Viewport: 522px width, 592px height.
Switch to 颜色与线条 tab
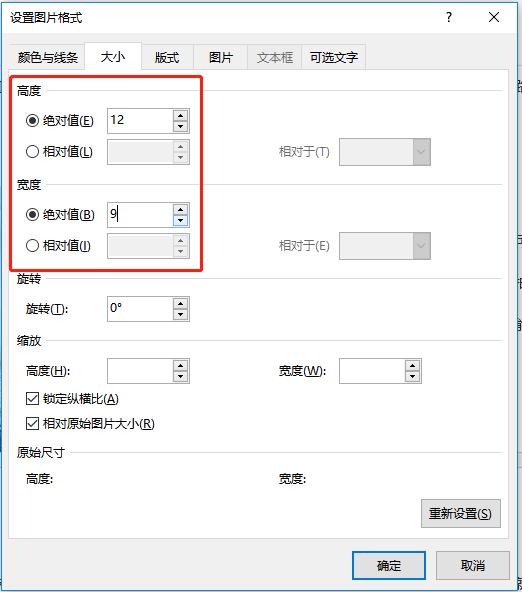click(48, 57)
